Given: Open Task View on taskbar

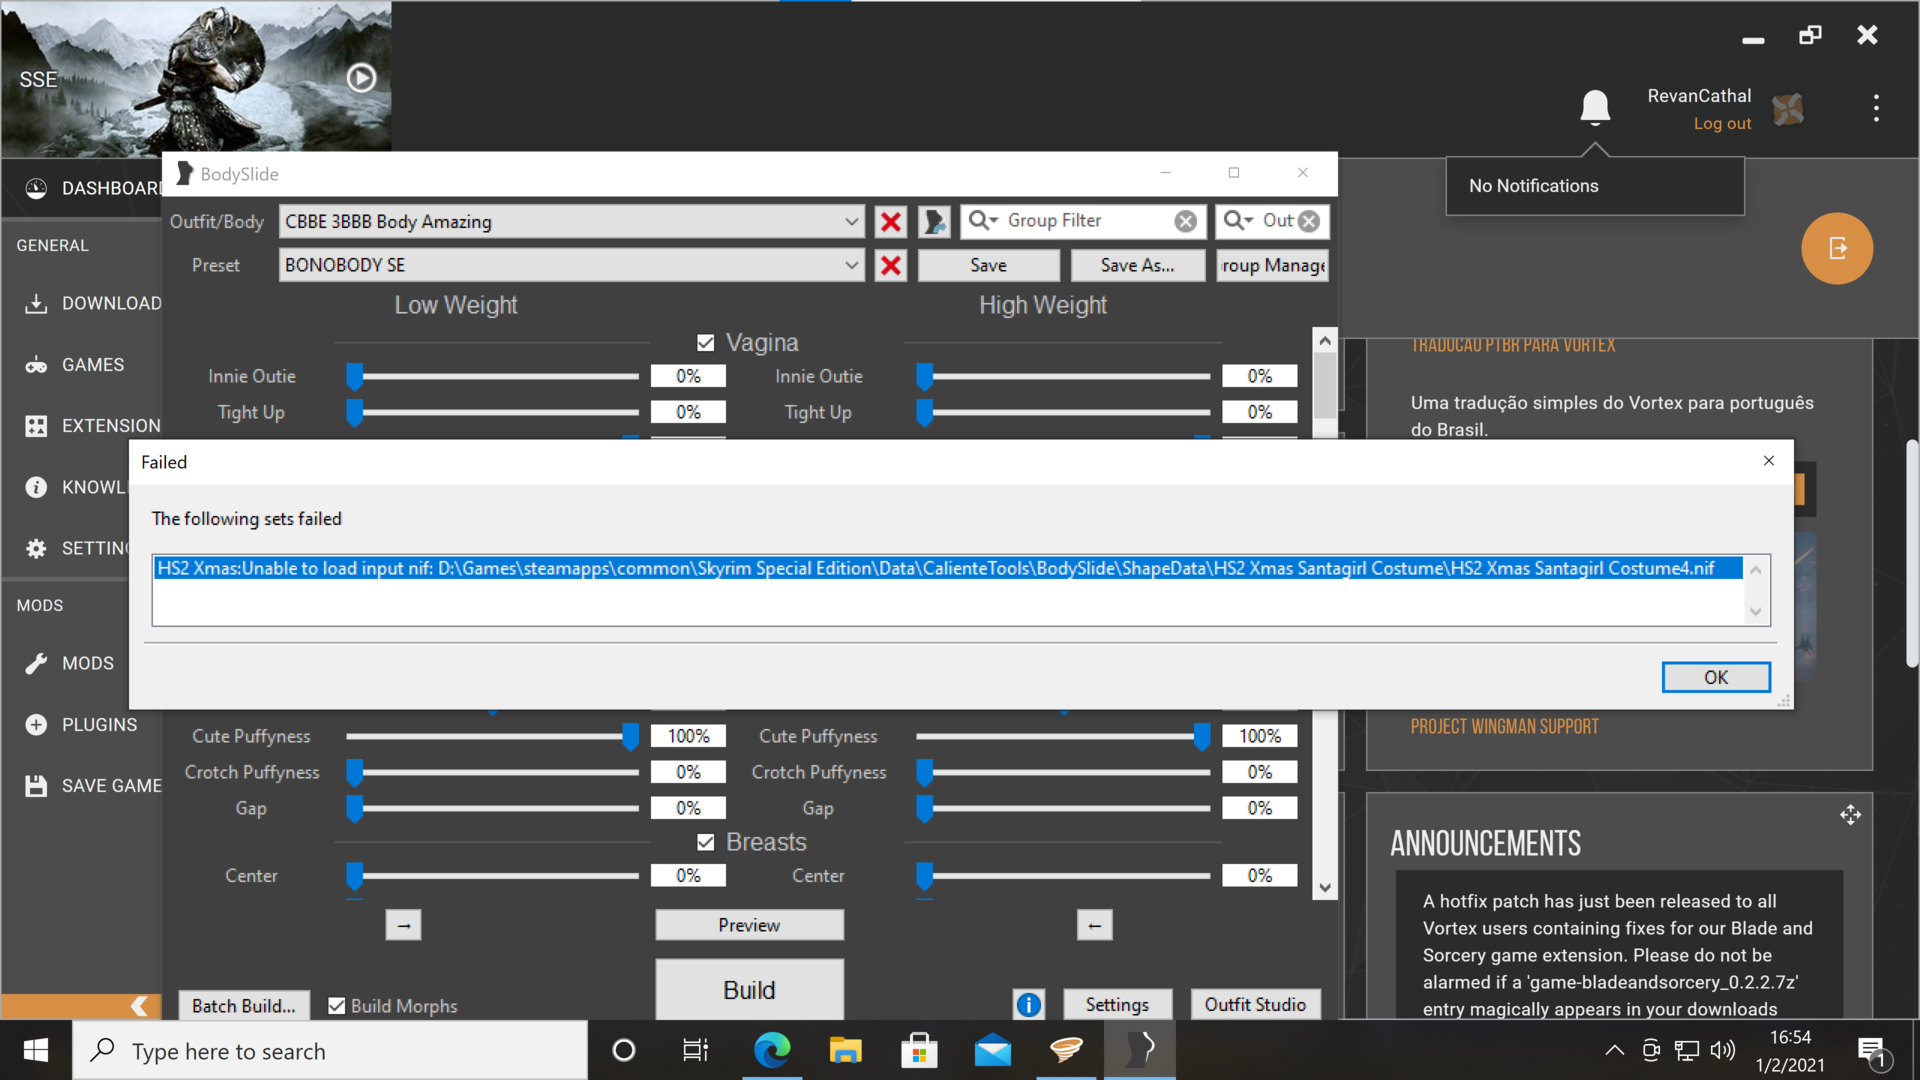Looking at the screenshot, I should [695, 1050].
